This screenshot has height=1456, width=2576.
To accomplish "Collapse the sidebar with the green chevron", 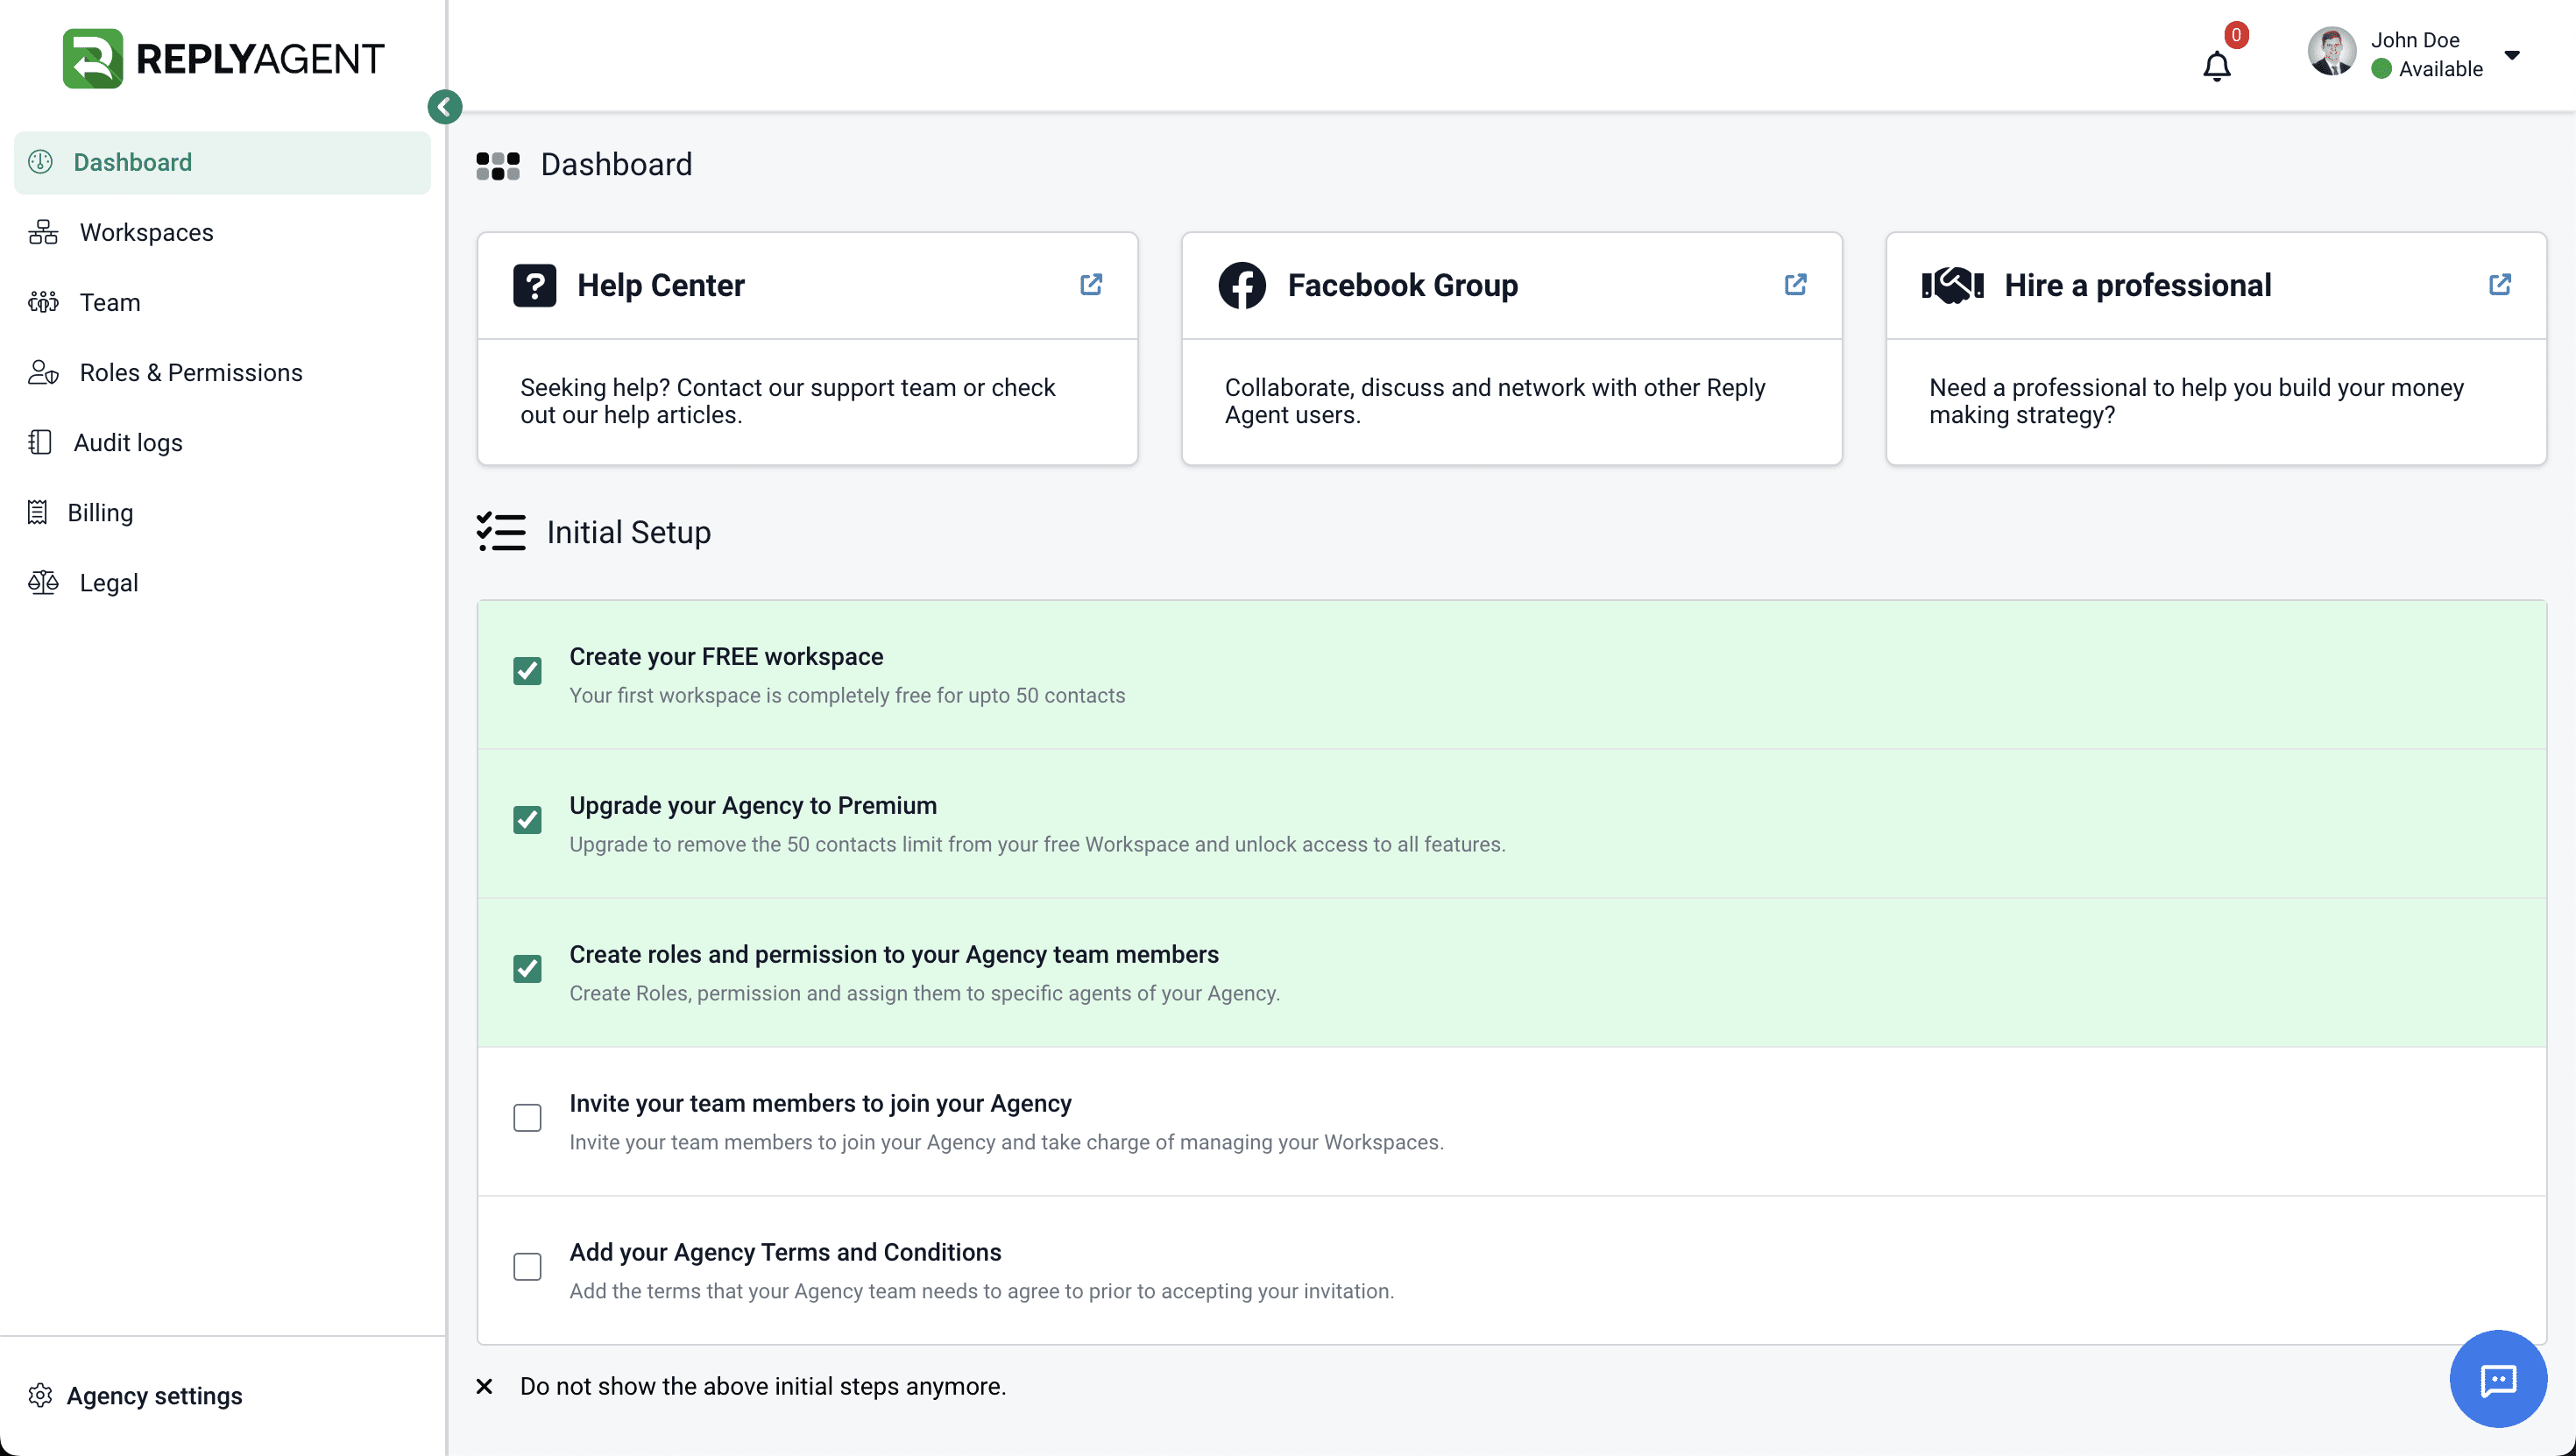I will click(x=445, y=107).
